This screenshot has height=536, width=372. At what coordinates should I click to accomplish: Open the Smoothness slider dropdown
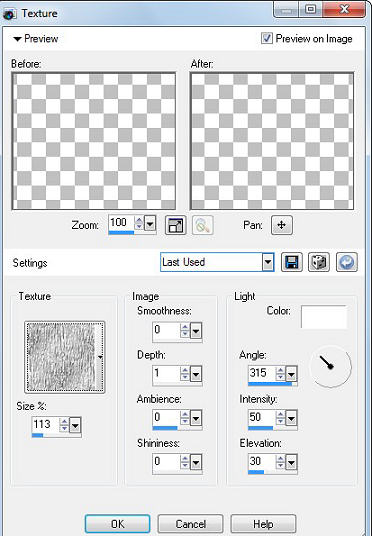tap(196, 331)
